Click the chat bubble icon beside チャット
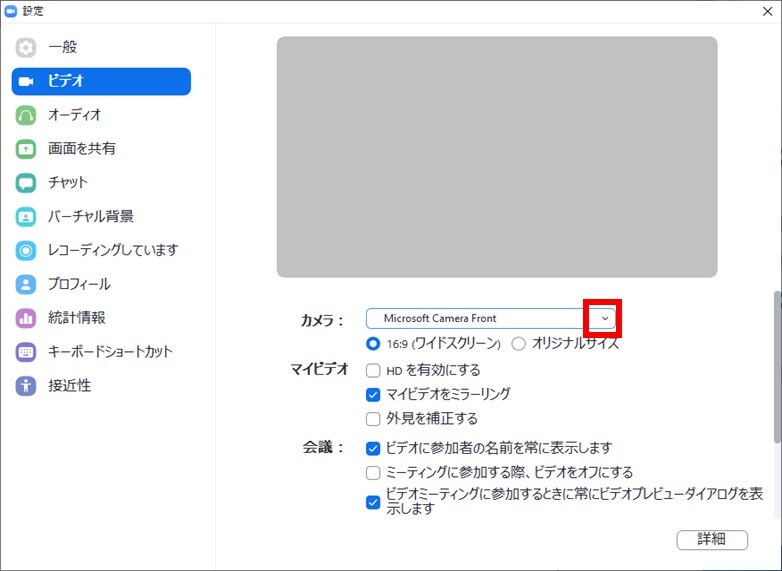The height and width of the screenshot is (571, 782). pos(25,183)
